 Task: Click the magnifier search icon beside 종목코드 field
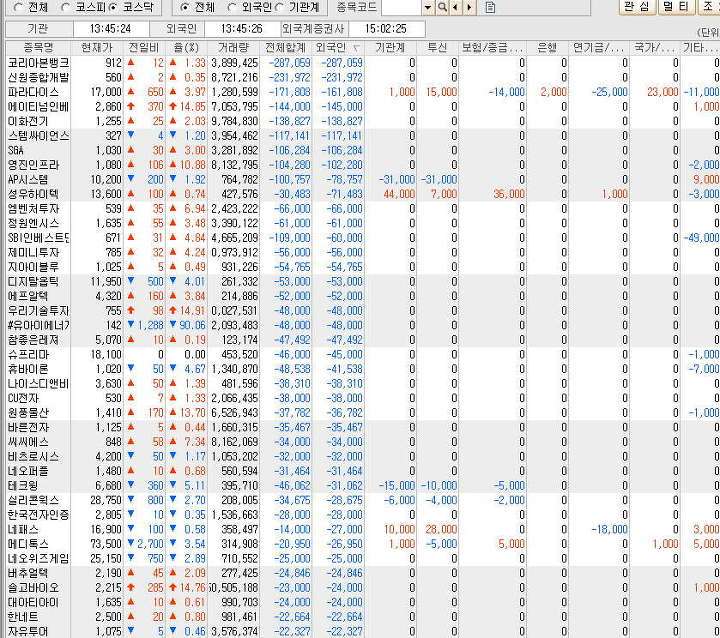coord(442,7)
